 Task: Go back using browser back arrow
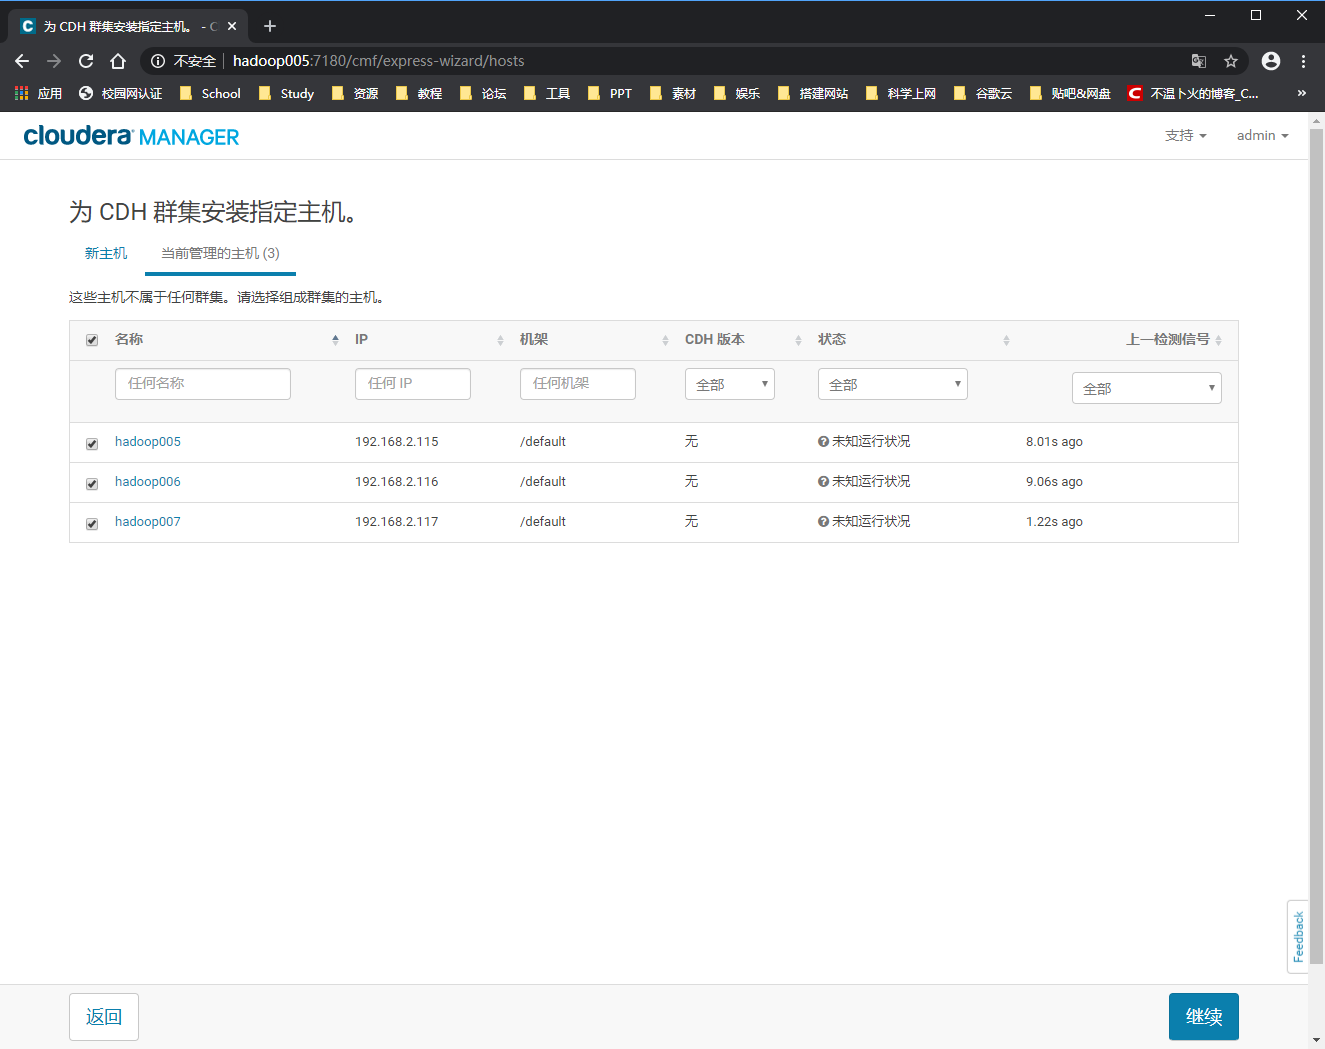[x=22, y=61]
